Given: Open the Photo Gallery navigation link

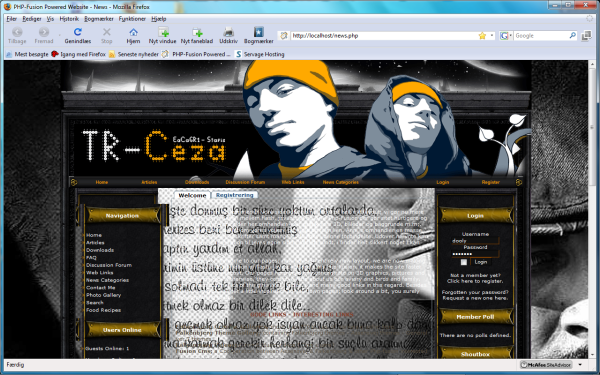Looking at the screenshot, I should click(x=103, y=295).
